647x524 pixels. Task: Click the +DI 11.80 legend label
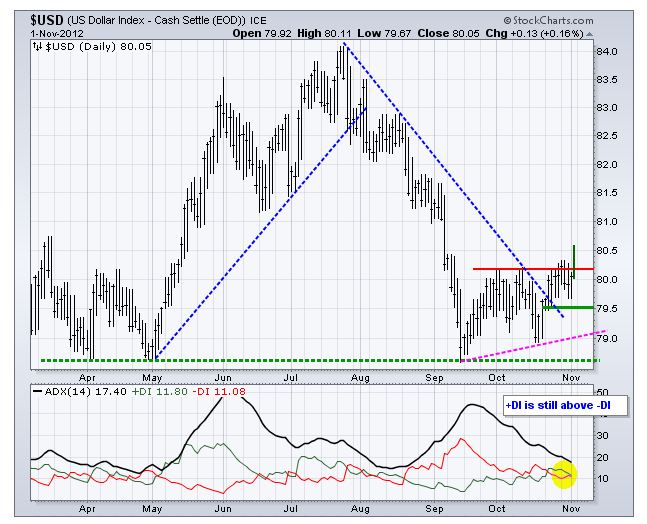159,391
